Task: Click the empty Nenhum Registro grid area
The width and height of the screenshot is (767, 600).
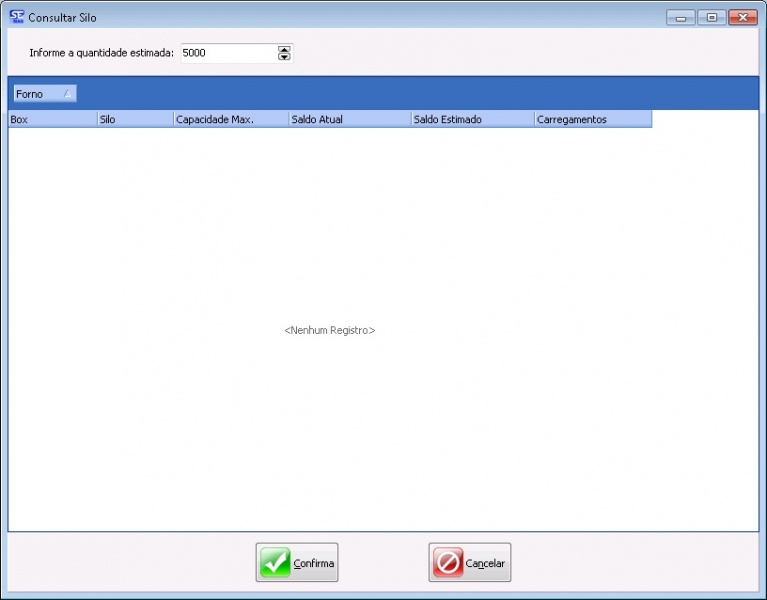Action: [x=330, y=330]
